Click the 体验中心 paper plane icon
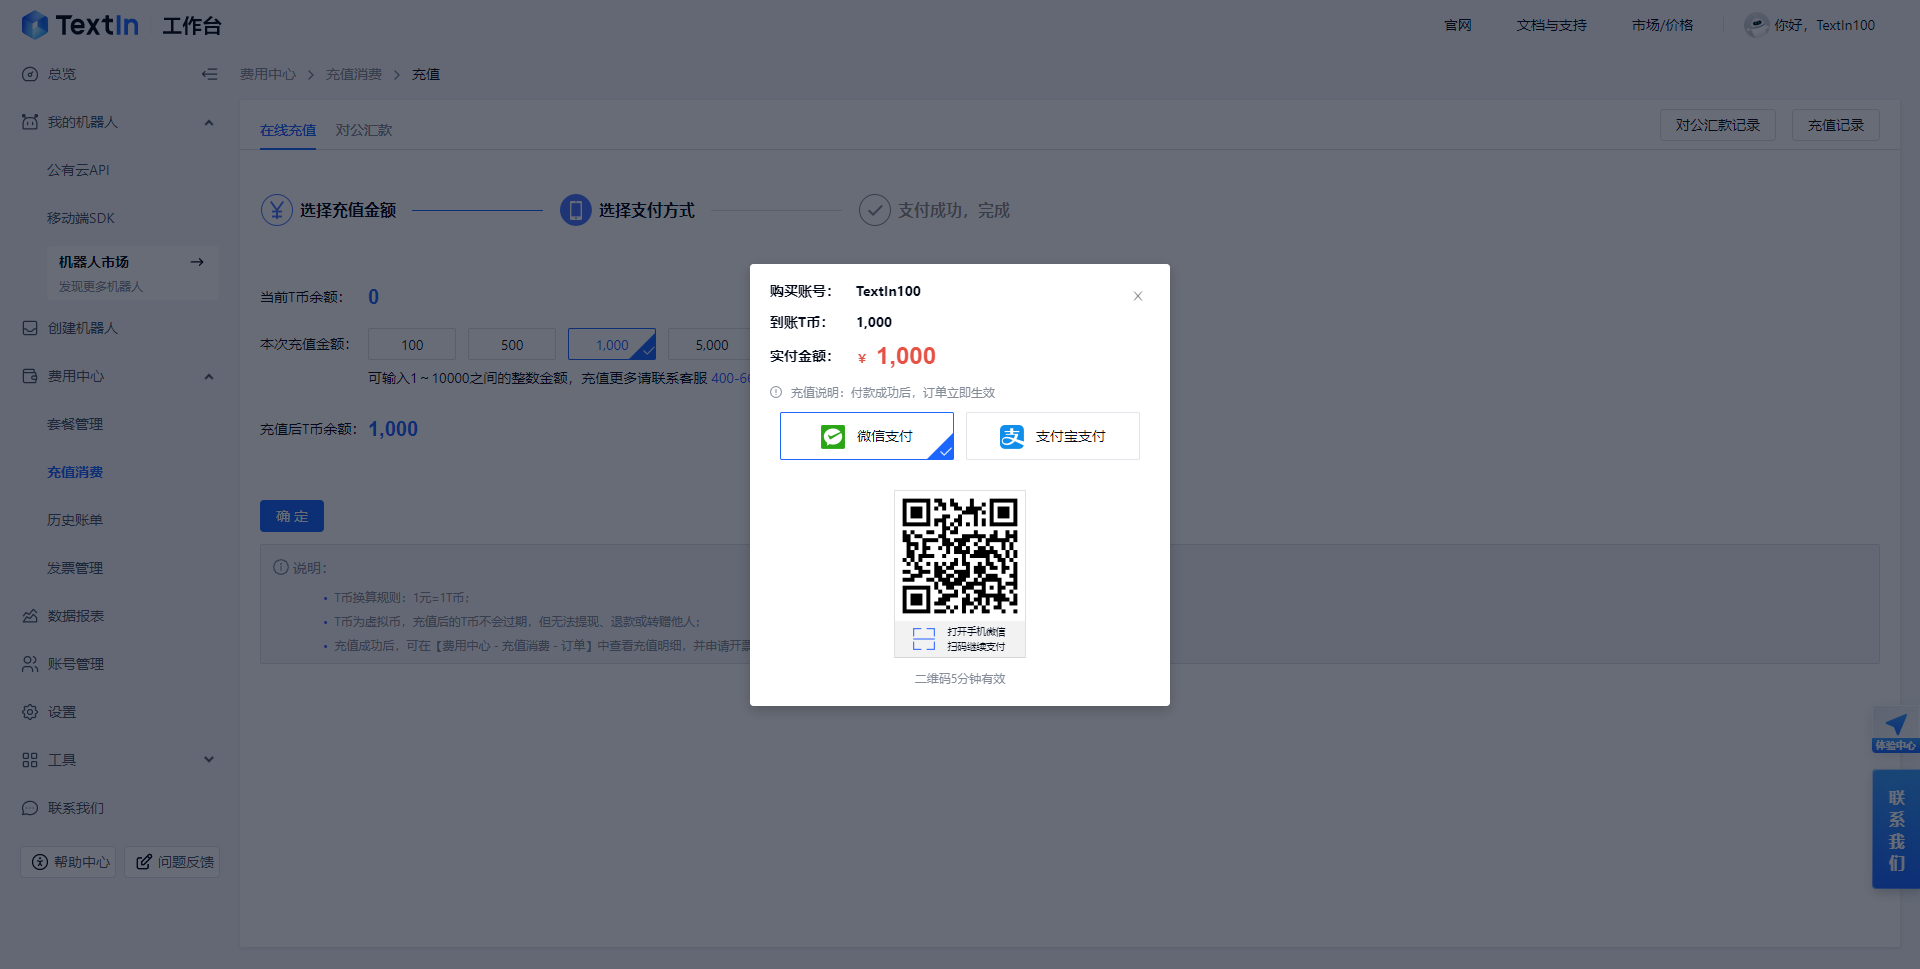 pyautogui.click(x=1896, y=724)
